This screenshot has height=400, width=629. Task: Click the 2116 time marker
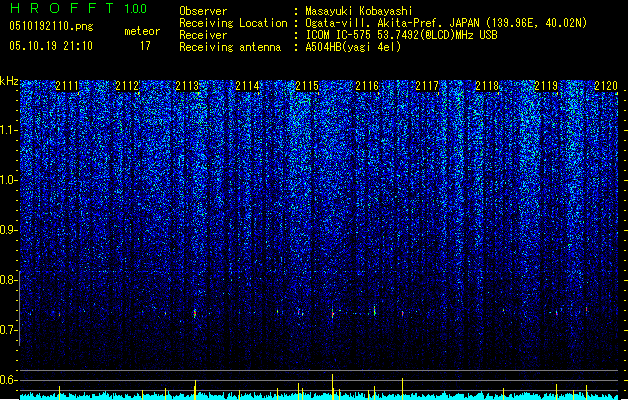[x=367, y=86]
